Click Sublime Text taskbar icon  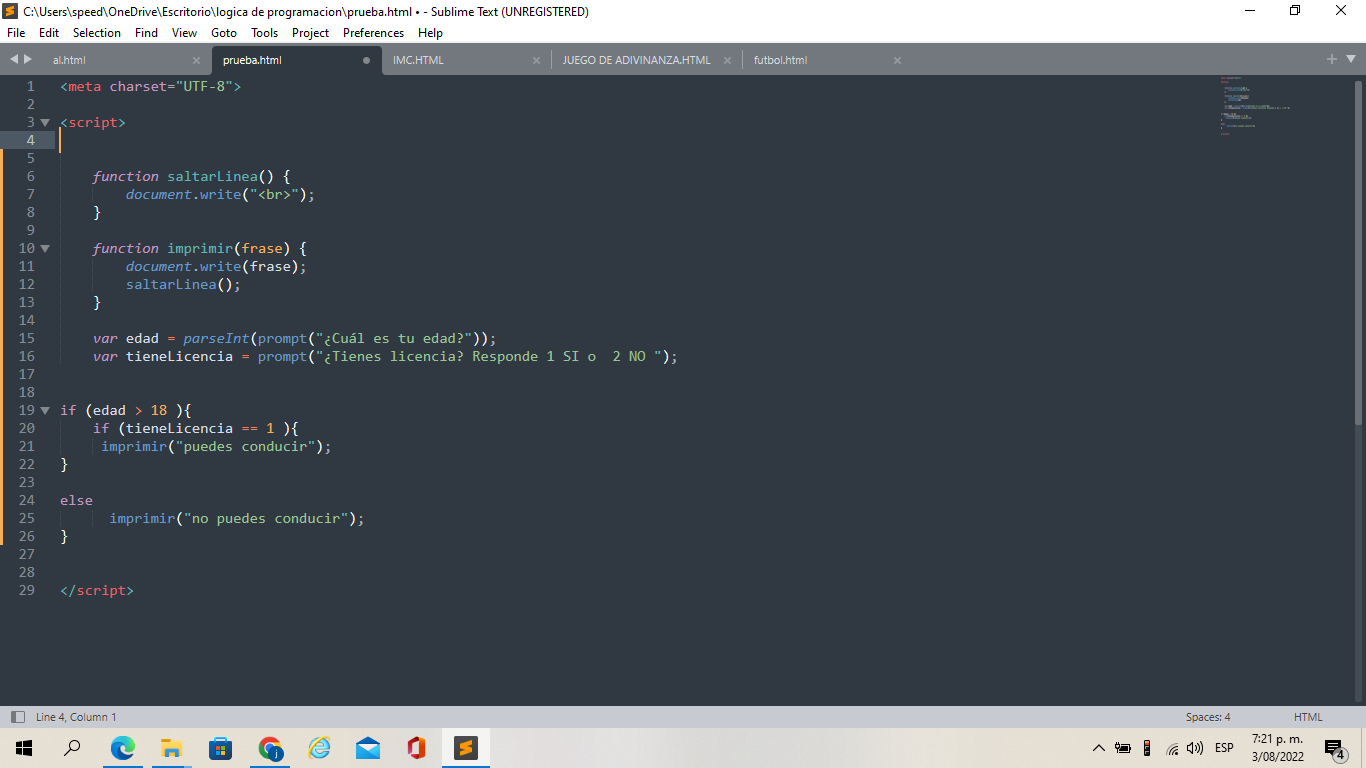click(x=466, y=748)
